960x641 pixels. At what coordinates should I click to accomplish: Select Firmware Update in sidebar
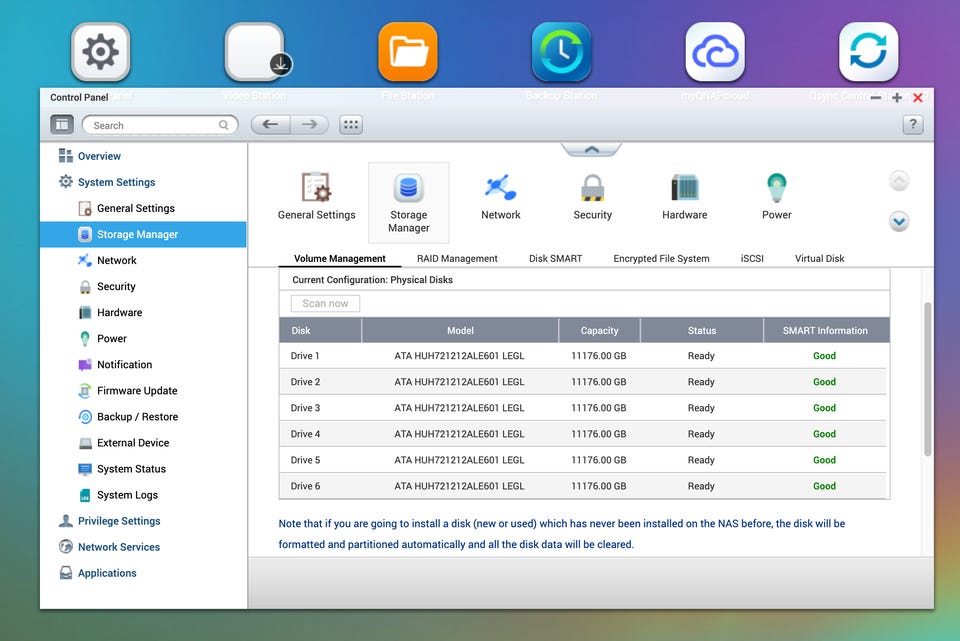click(137, 391)
